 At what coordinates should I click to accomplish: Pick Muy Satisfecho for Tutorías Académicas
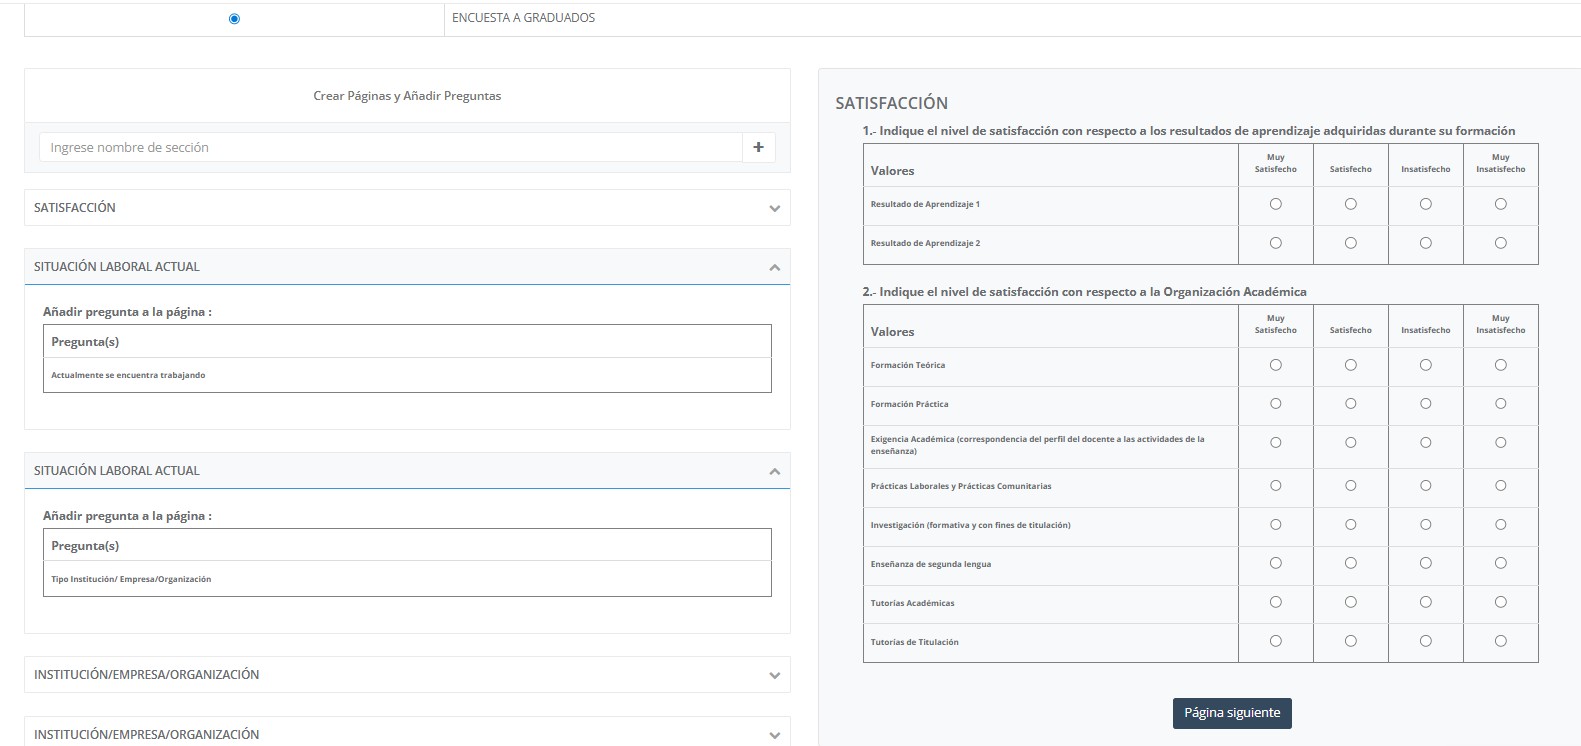coord(1275,603)
